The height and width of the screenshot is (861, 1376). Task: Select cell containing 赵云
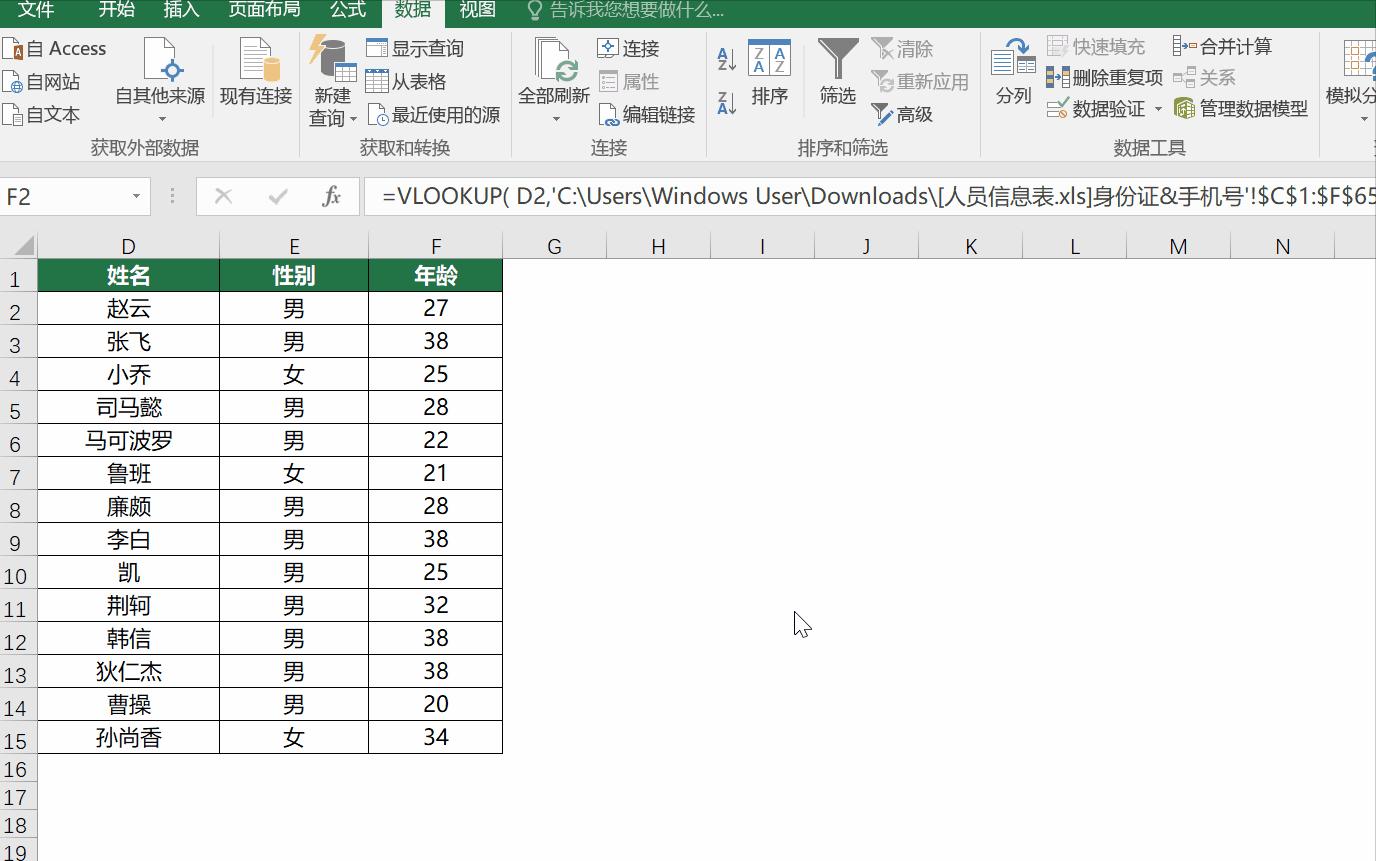[129, 309]
